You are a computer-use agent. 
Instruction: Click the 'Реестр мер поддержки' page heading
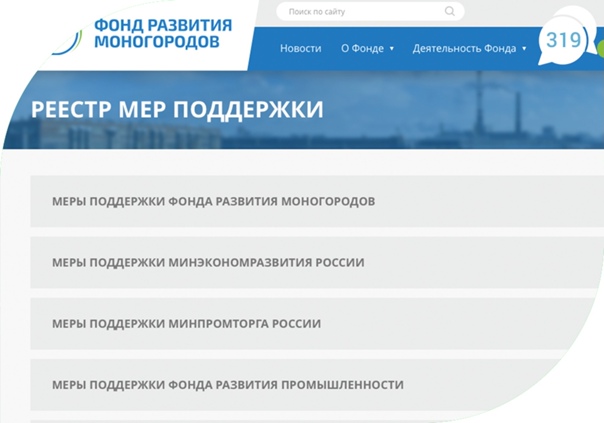point(177,109)
